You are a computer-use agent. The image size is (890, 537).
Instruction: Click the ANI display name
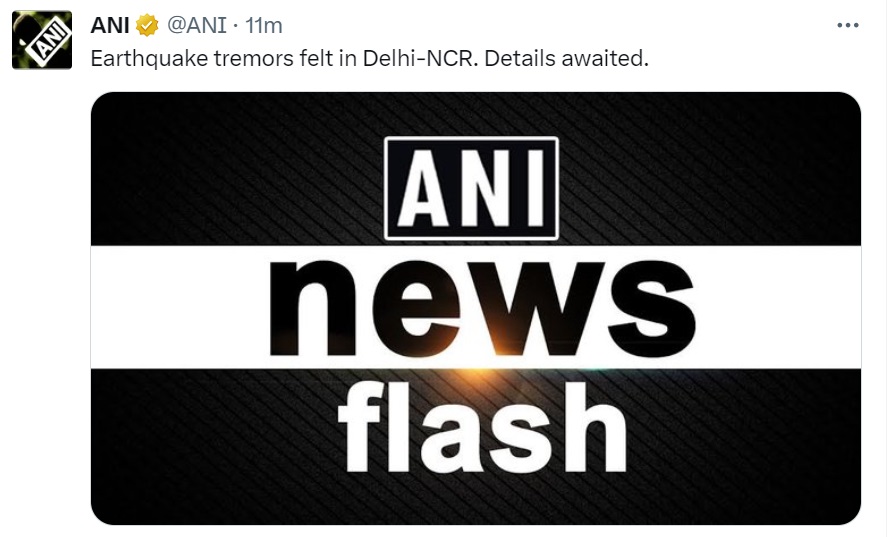pos(110,25)
